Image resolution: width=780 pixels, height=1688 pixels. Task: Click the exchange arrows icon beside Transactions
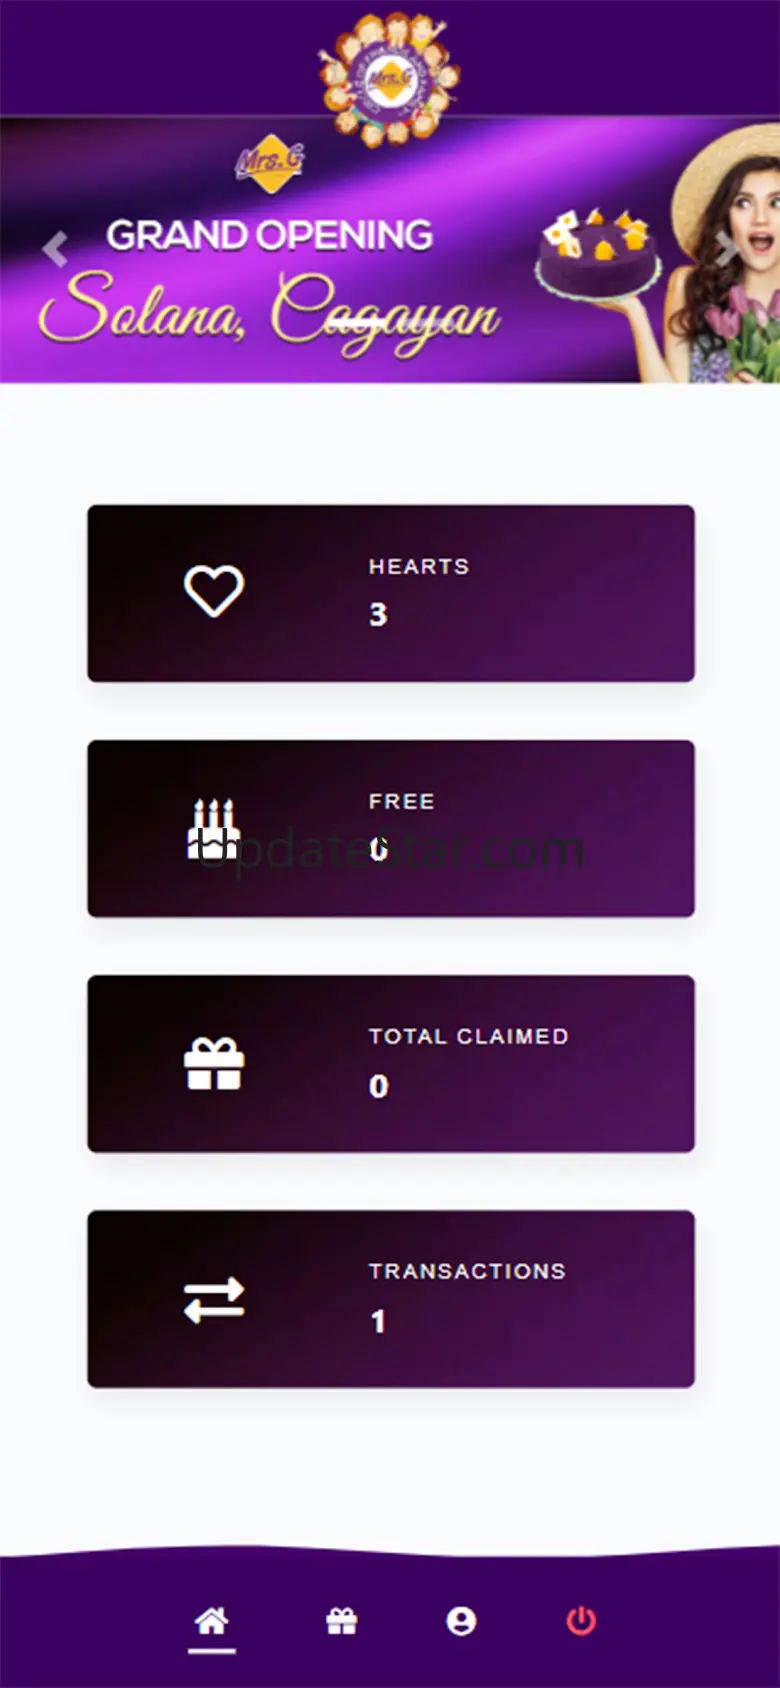click(214, 1299)
